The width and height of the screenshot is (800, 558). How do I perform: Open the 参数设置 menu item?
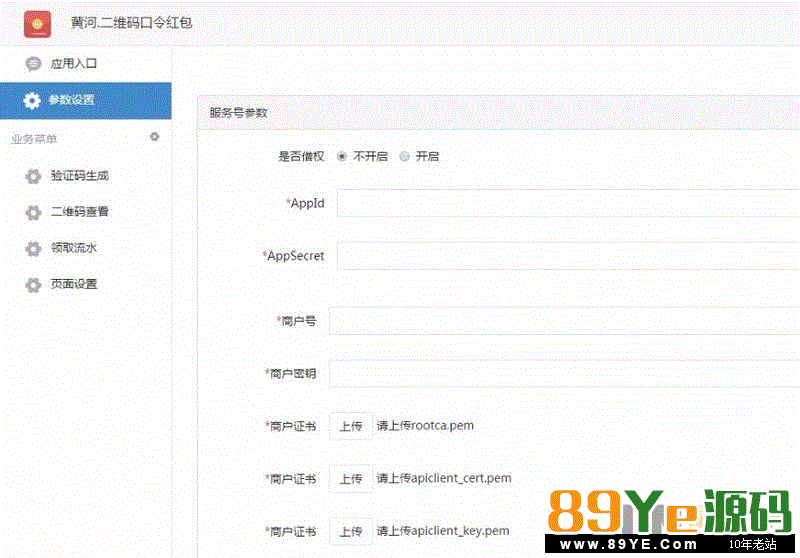click(x=86, y=100)
